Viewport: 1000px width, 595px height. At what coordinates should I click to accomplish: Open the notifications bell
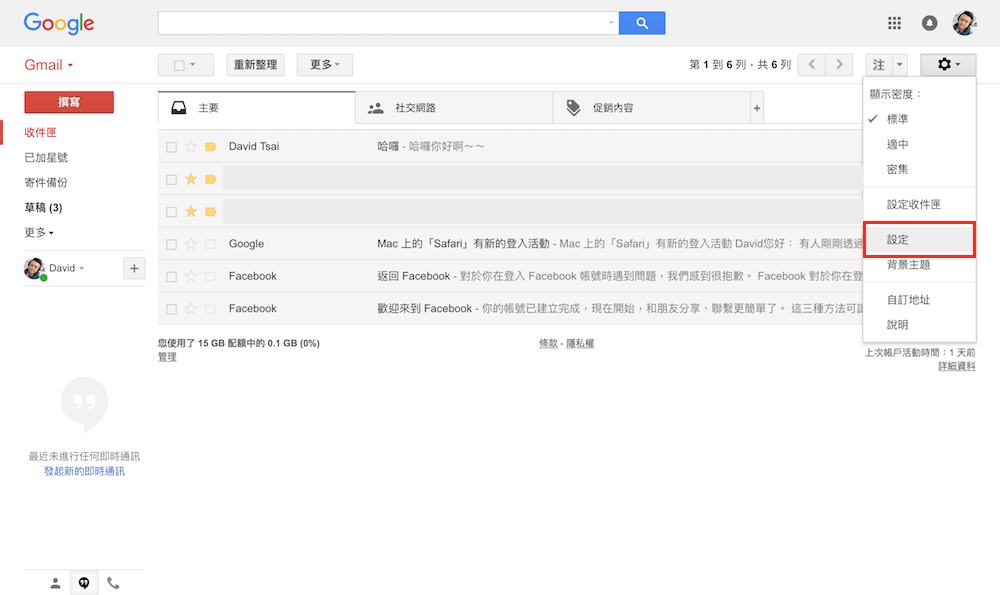coord(929,22)
